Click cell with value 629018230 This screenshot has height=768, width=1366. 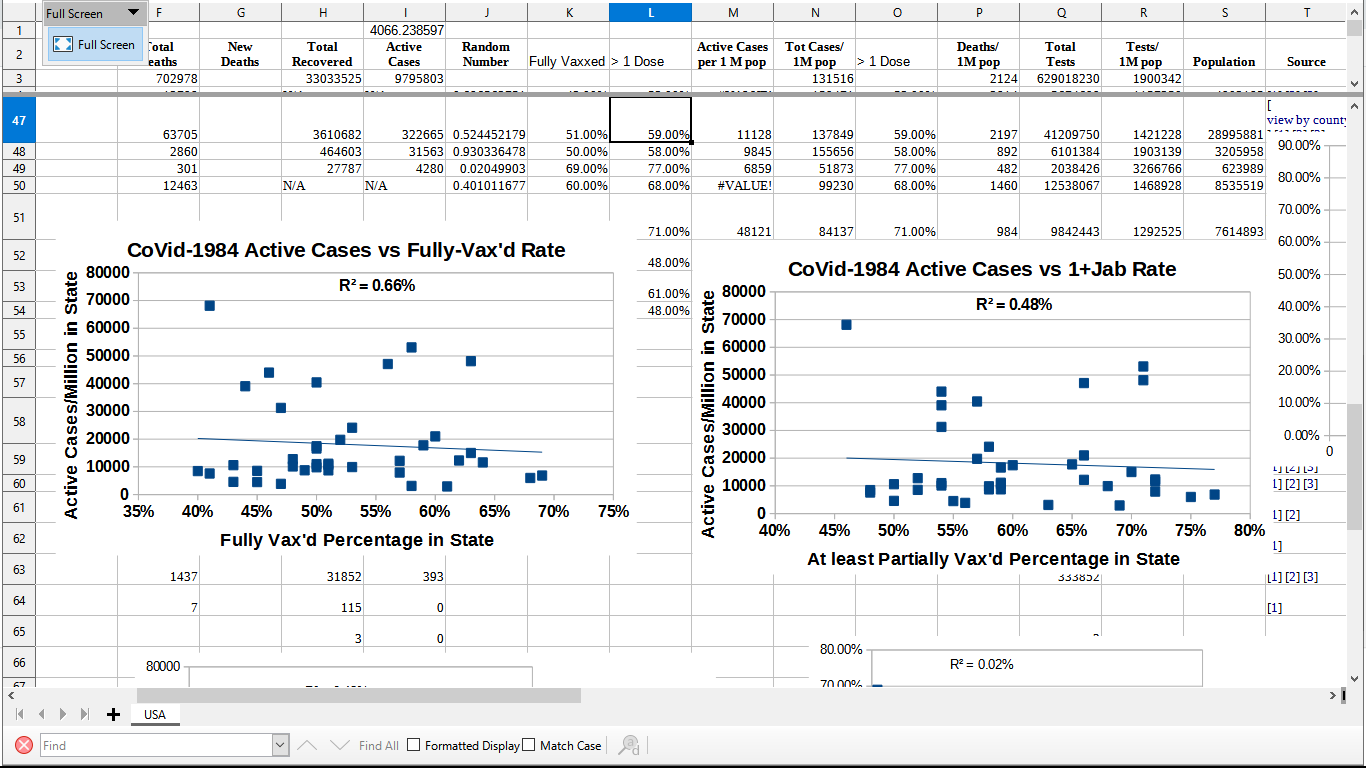(x=1060, y=79)
